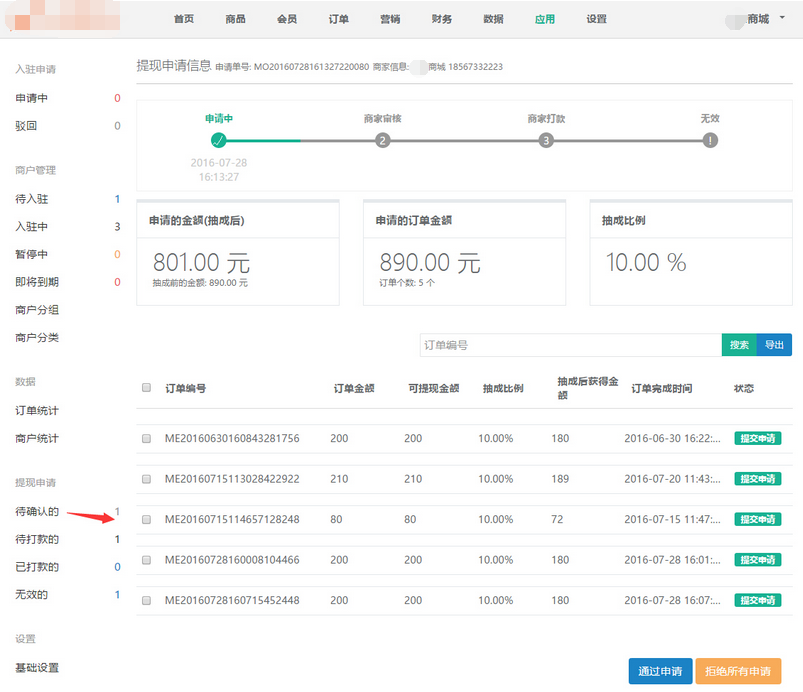
Task: Open the 应用 top navigation menu
Action: point(544,19)
